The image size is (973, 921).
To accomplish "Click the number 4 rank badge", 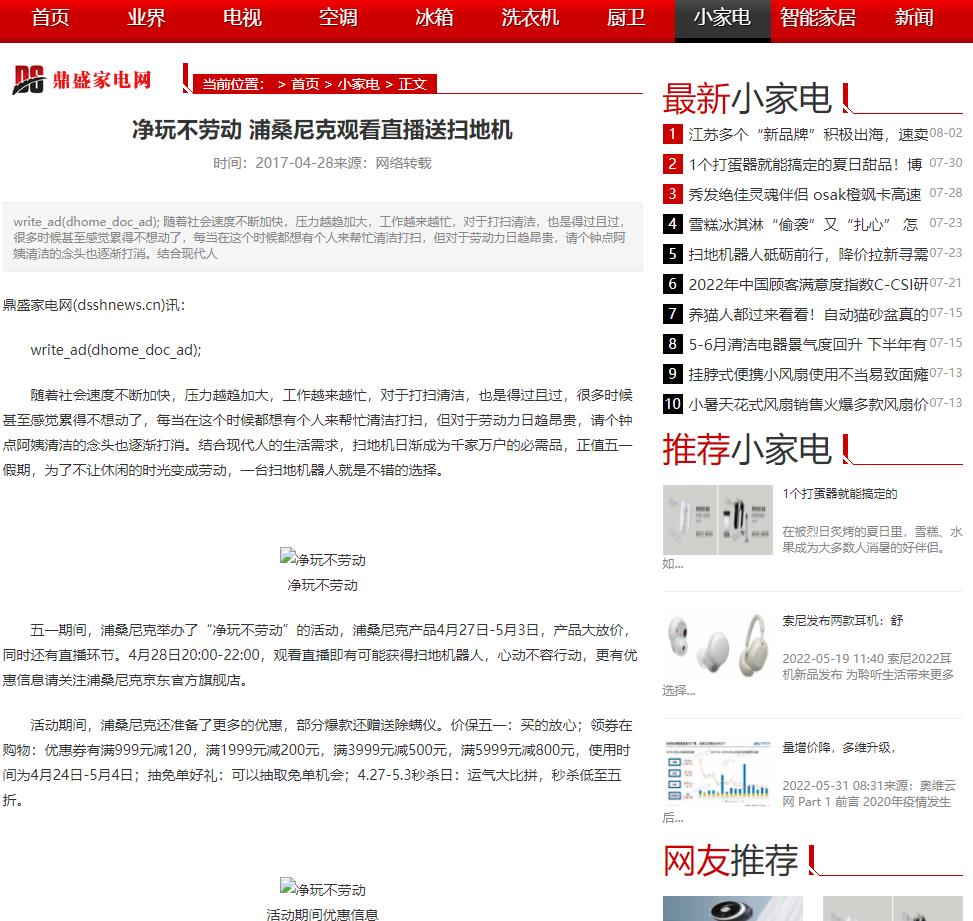I will tap(673, 223).
